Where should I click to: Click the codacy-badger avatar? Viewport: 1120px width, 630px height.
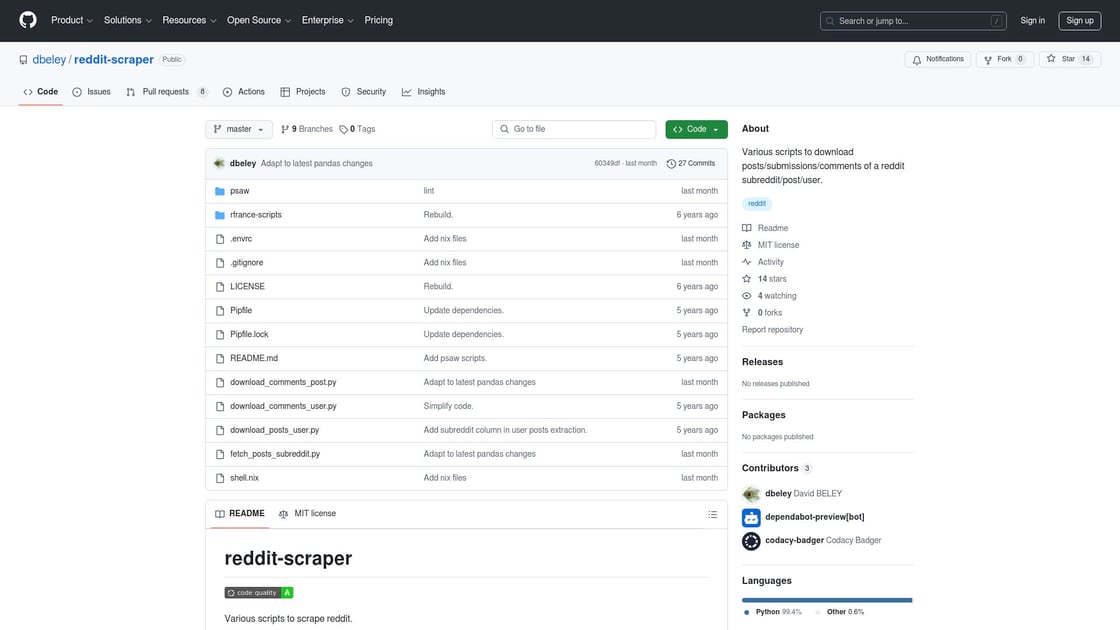point(751,541)
